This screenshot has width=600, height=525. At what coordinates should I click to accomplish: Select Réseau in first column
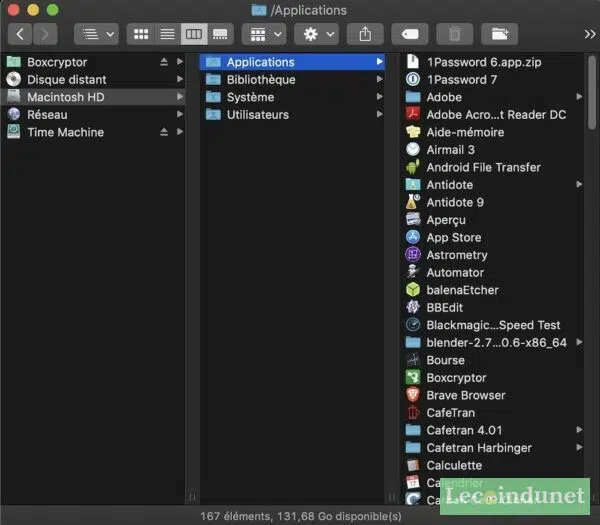click(93, 114)
